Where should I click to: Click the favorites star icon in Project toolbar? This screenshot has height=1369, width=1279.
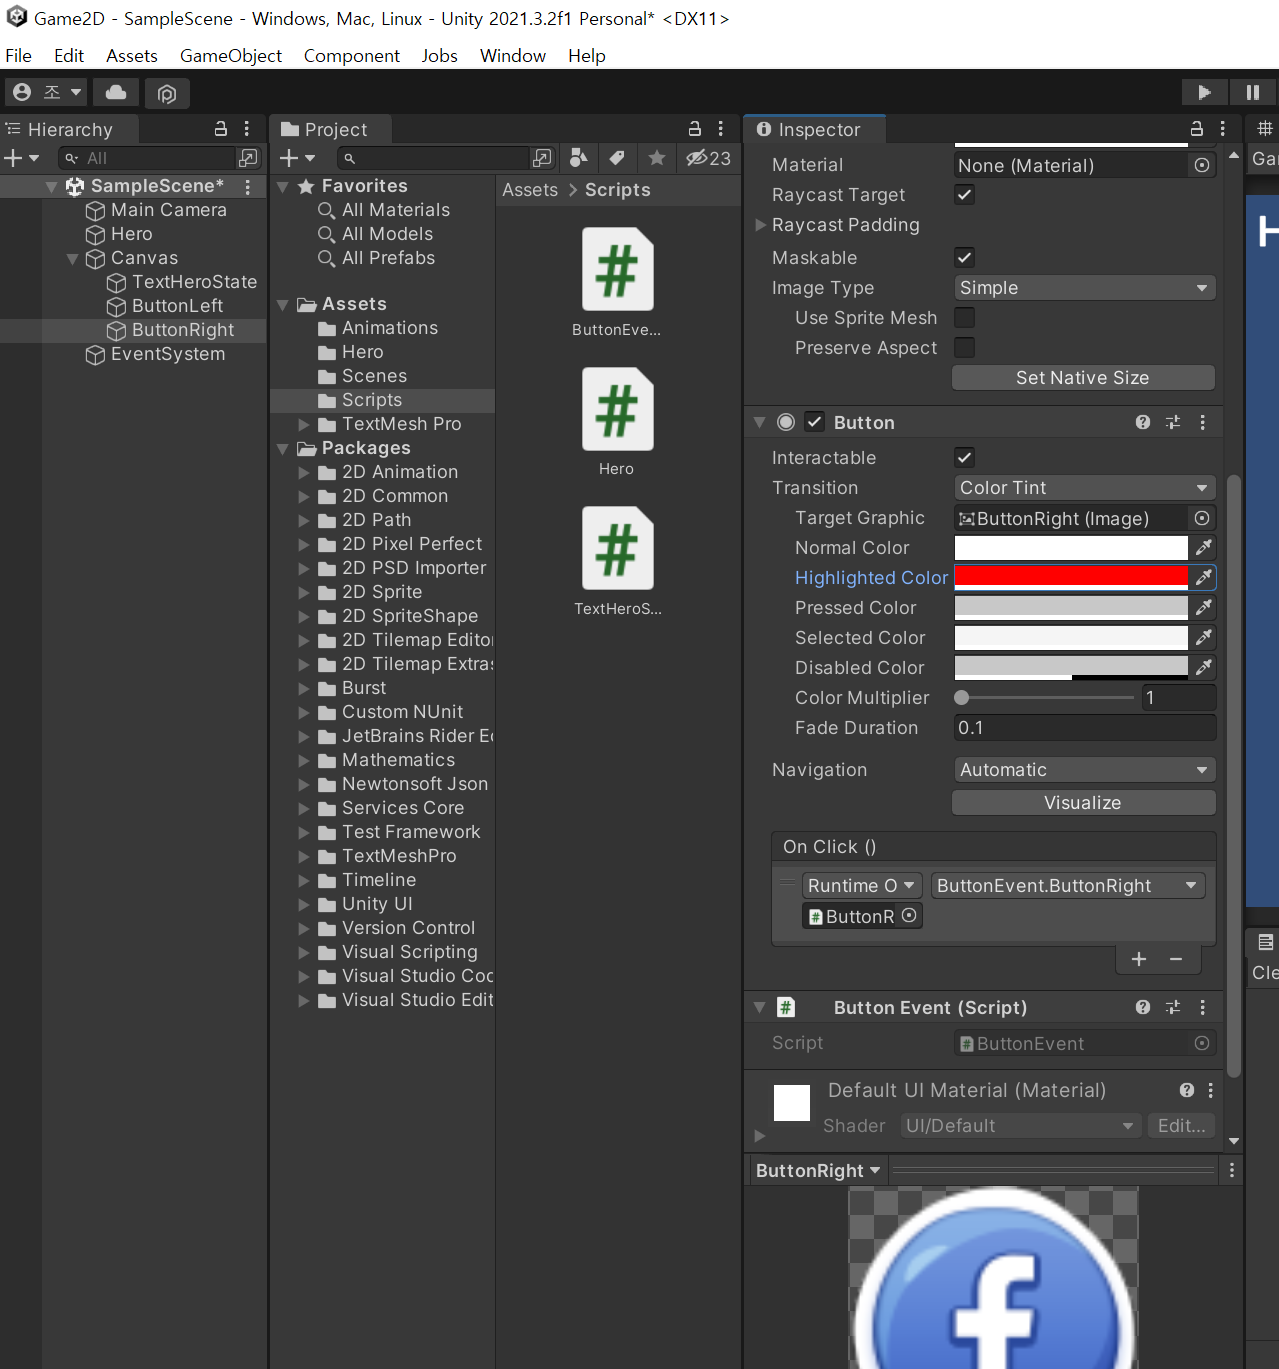click(656, 157)
